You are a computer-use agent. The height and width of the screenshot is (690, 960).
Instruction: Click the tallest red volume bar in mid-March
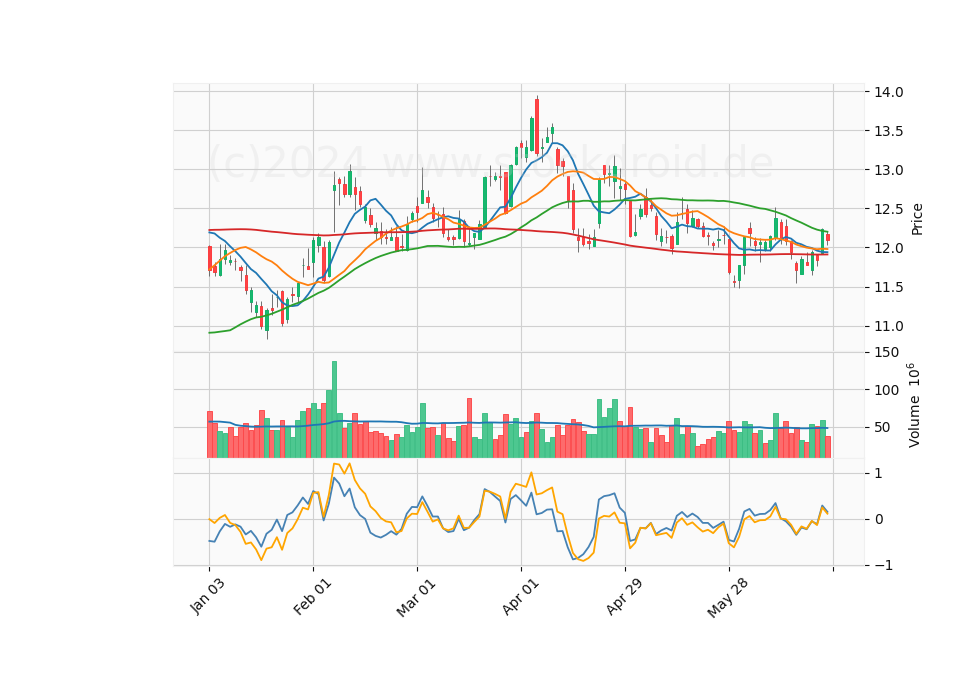470,428
